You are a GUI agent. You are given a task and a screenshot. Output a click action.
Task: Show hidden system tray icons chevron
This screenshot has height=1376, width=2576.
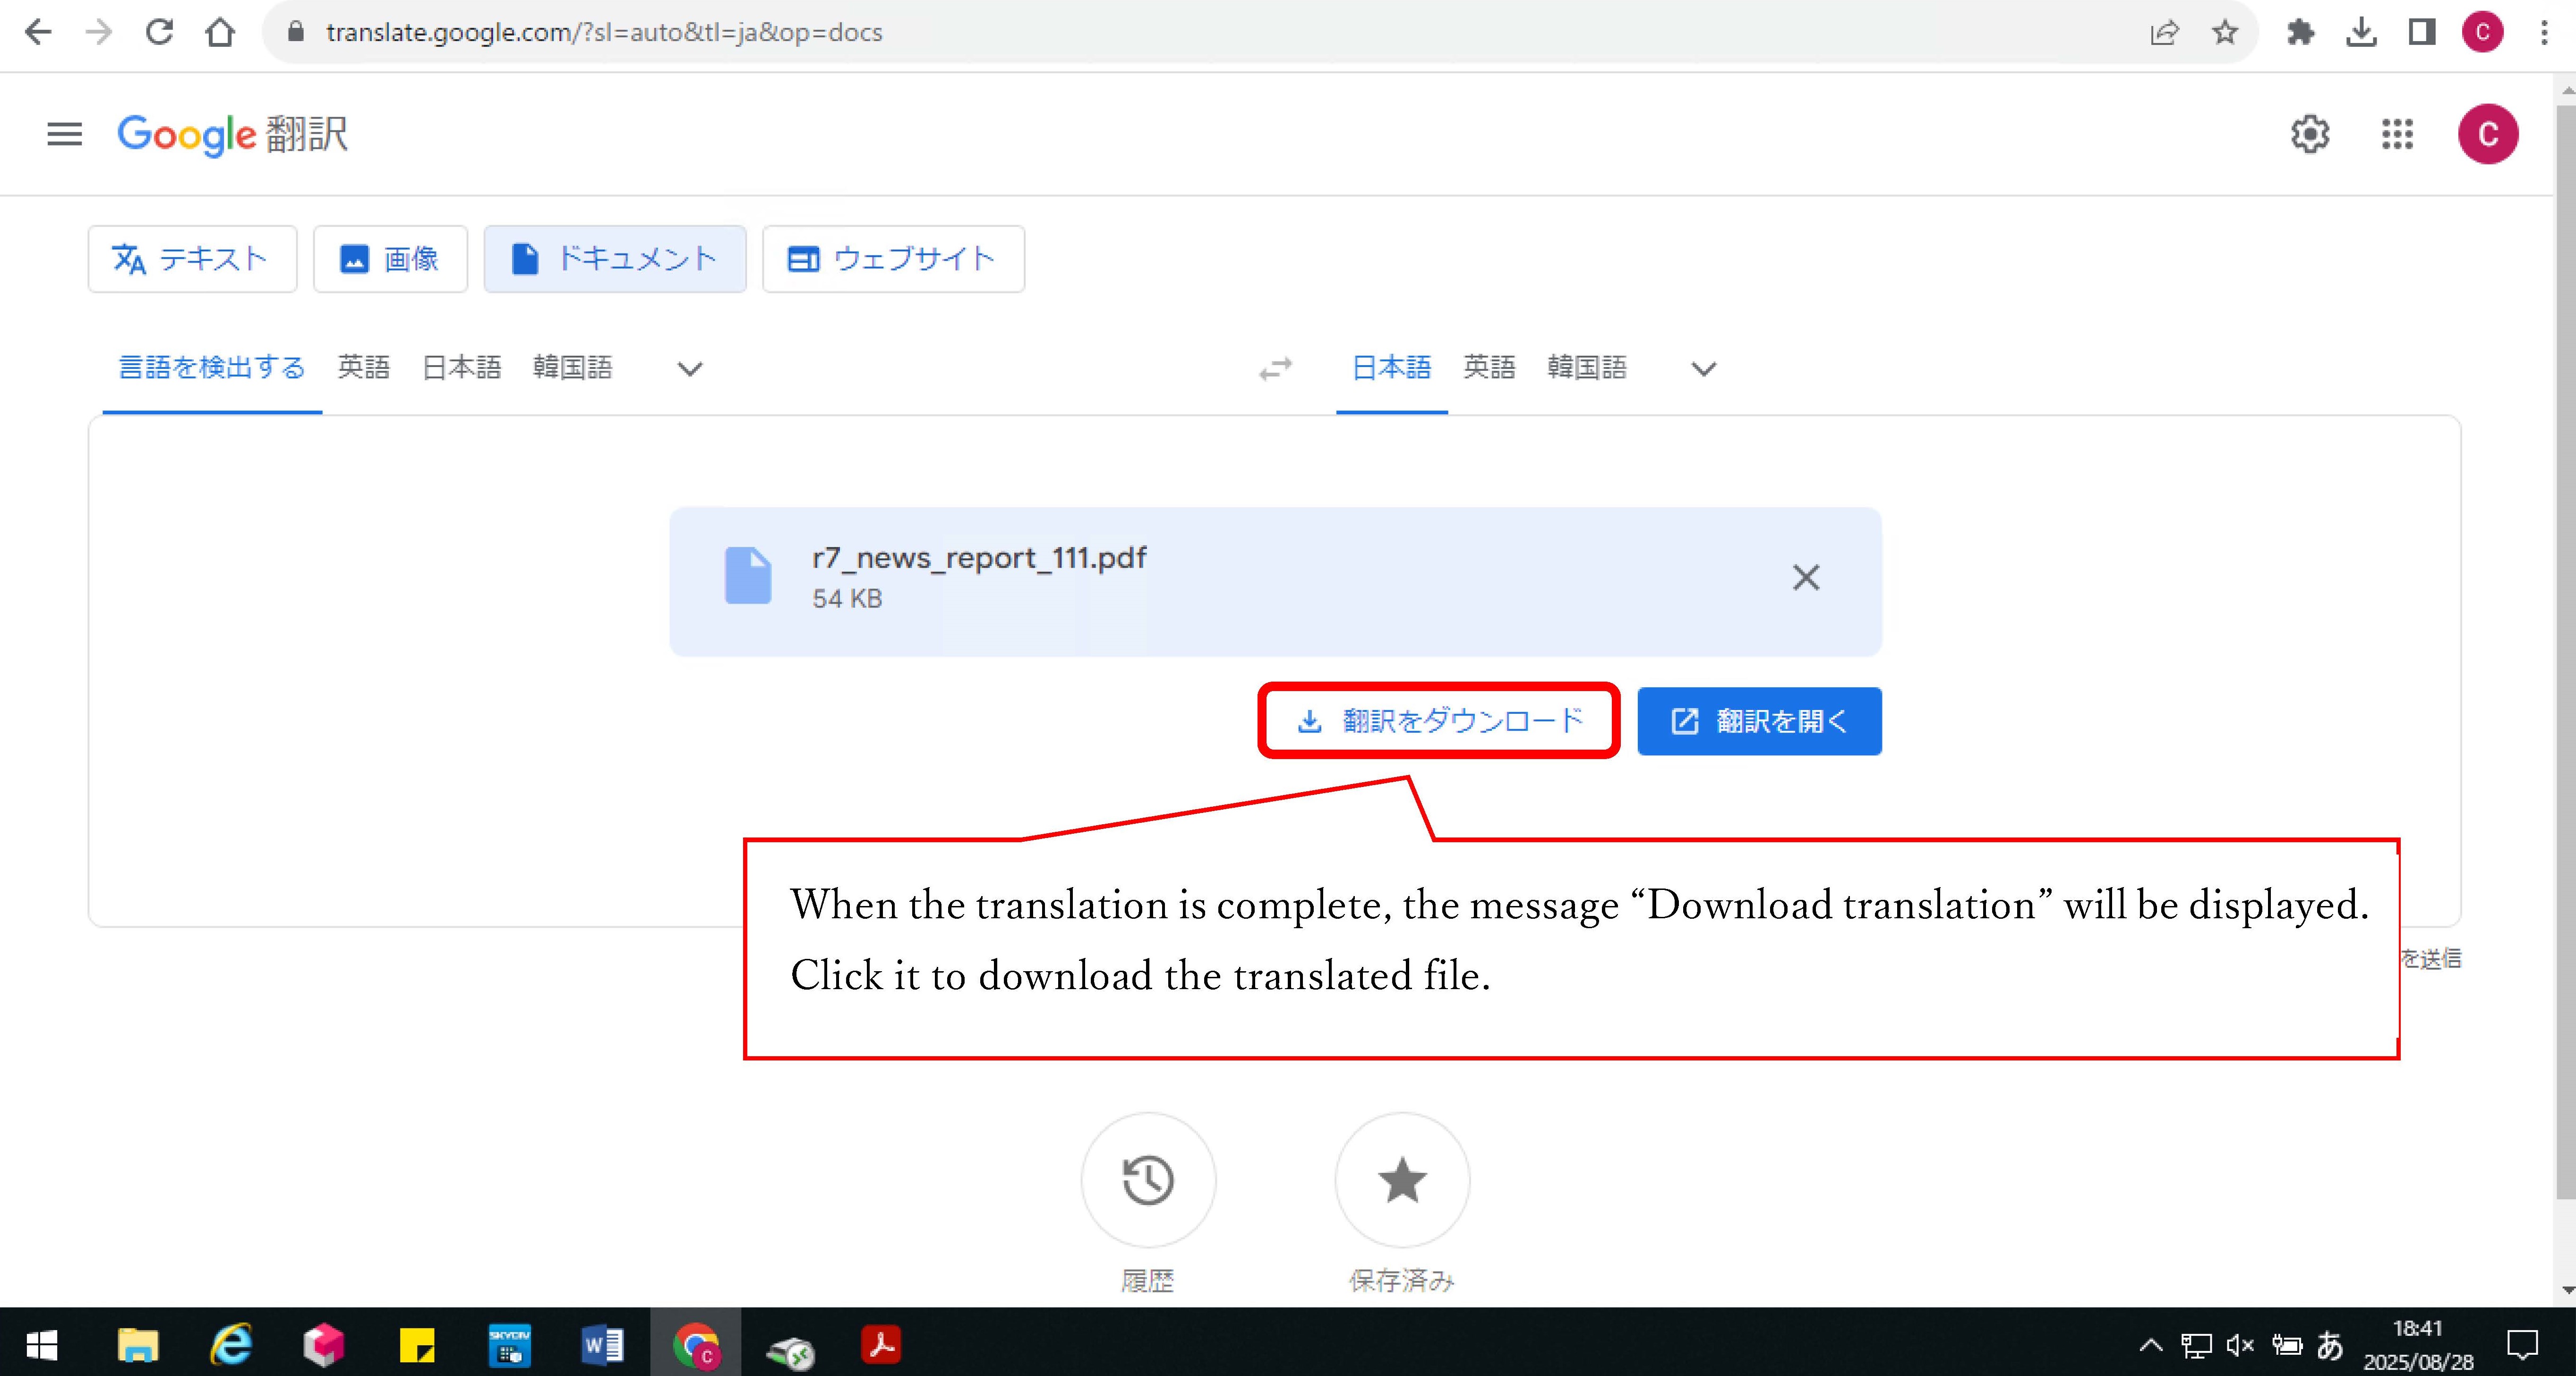click(x=2150, y=1345)
